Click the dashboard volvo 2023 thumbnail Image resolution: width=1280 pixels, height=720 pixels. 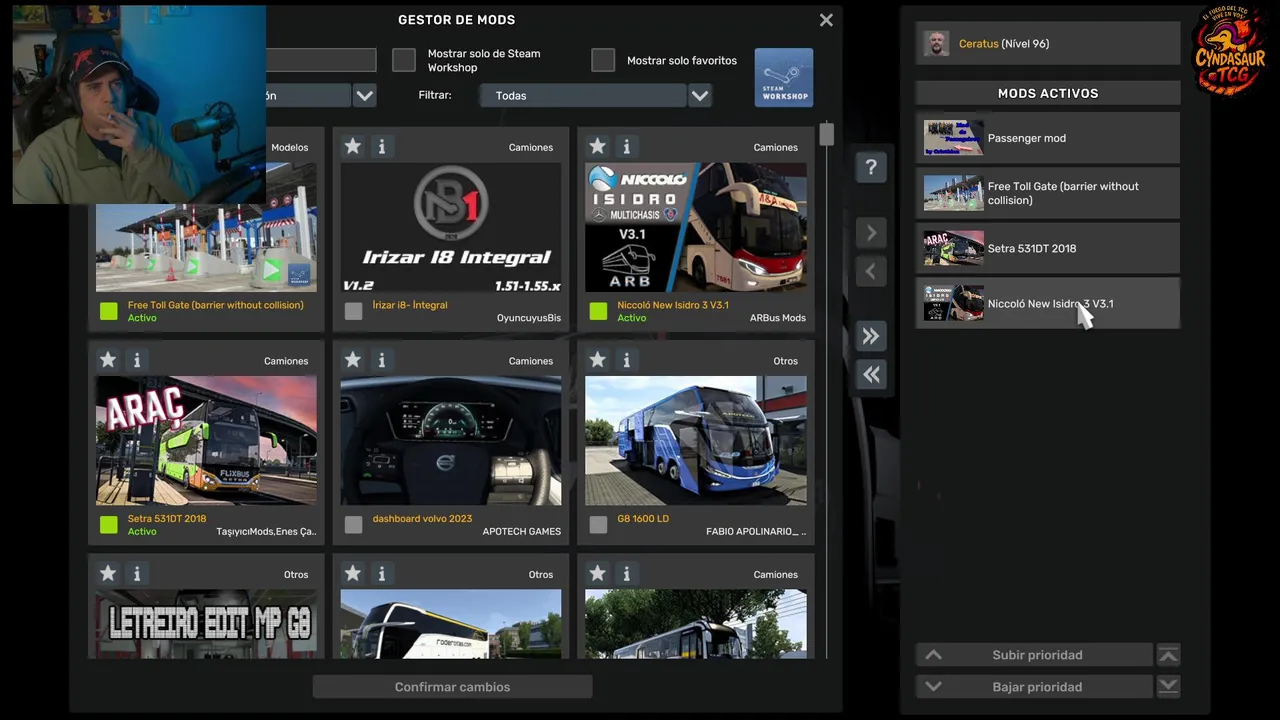tap(451, 440)
